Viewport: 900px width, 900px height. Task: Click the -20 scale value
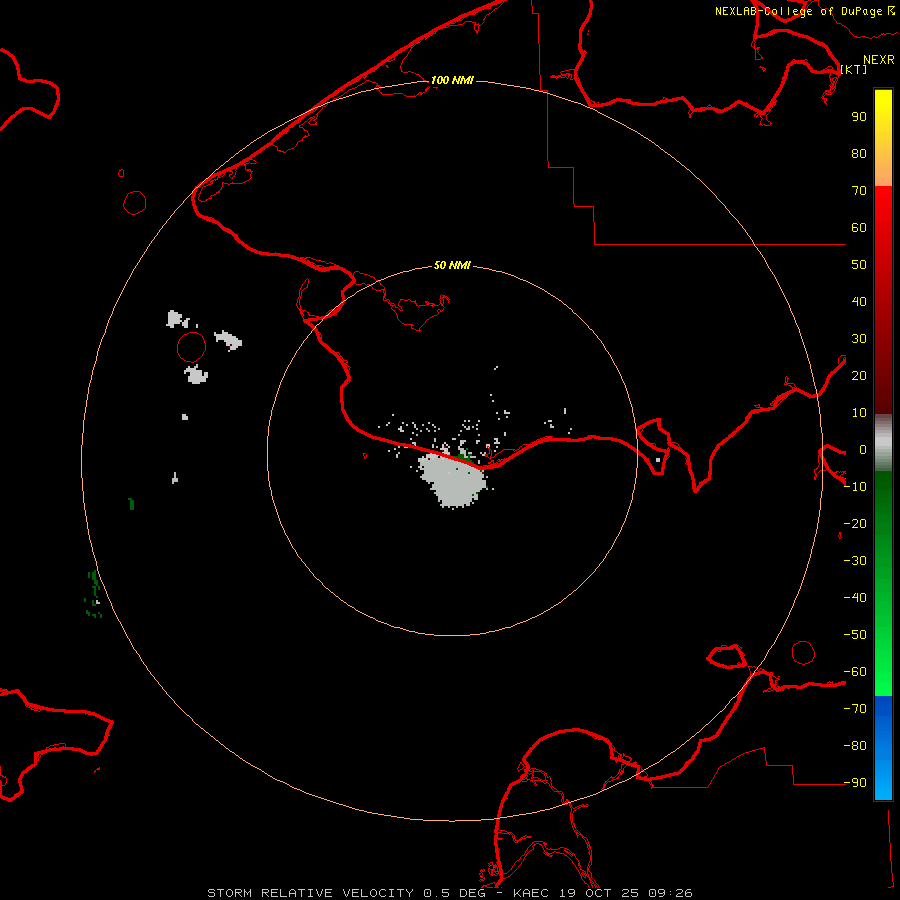point(855,523)
